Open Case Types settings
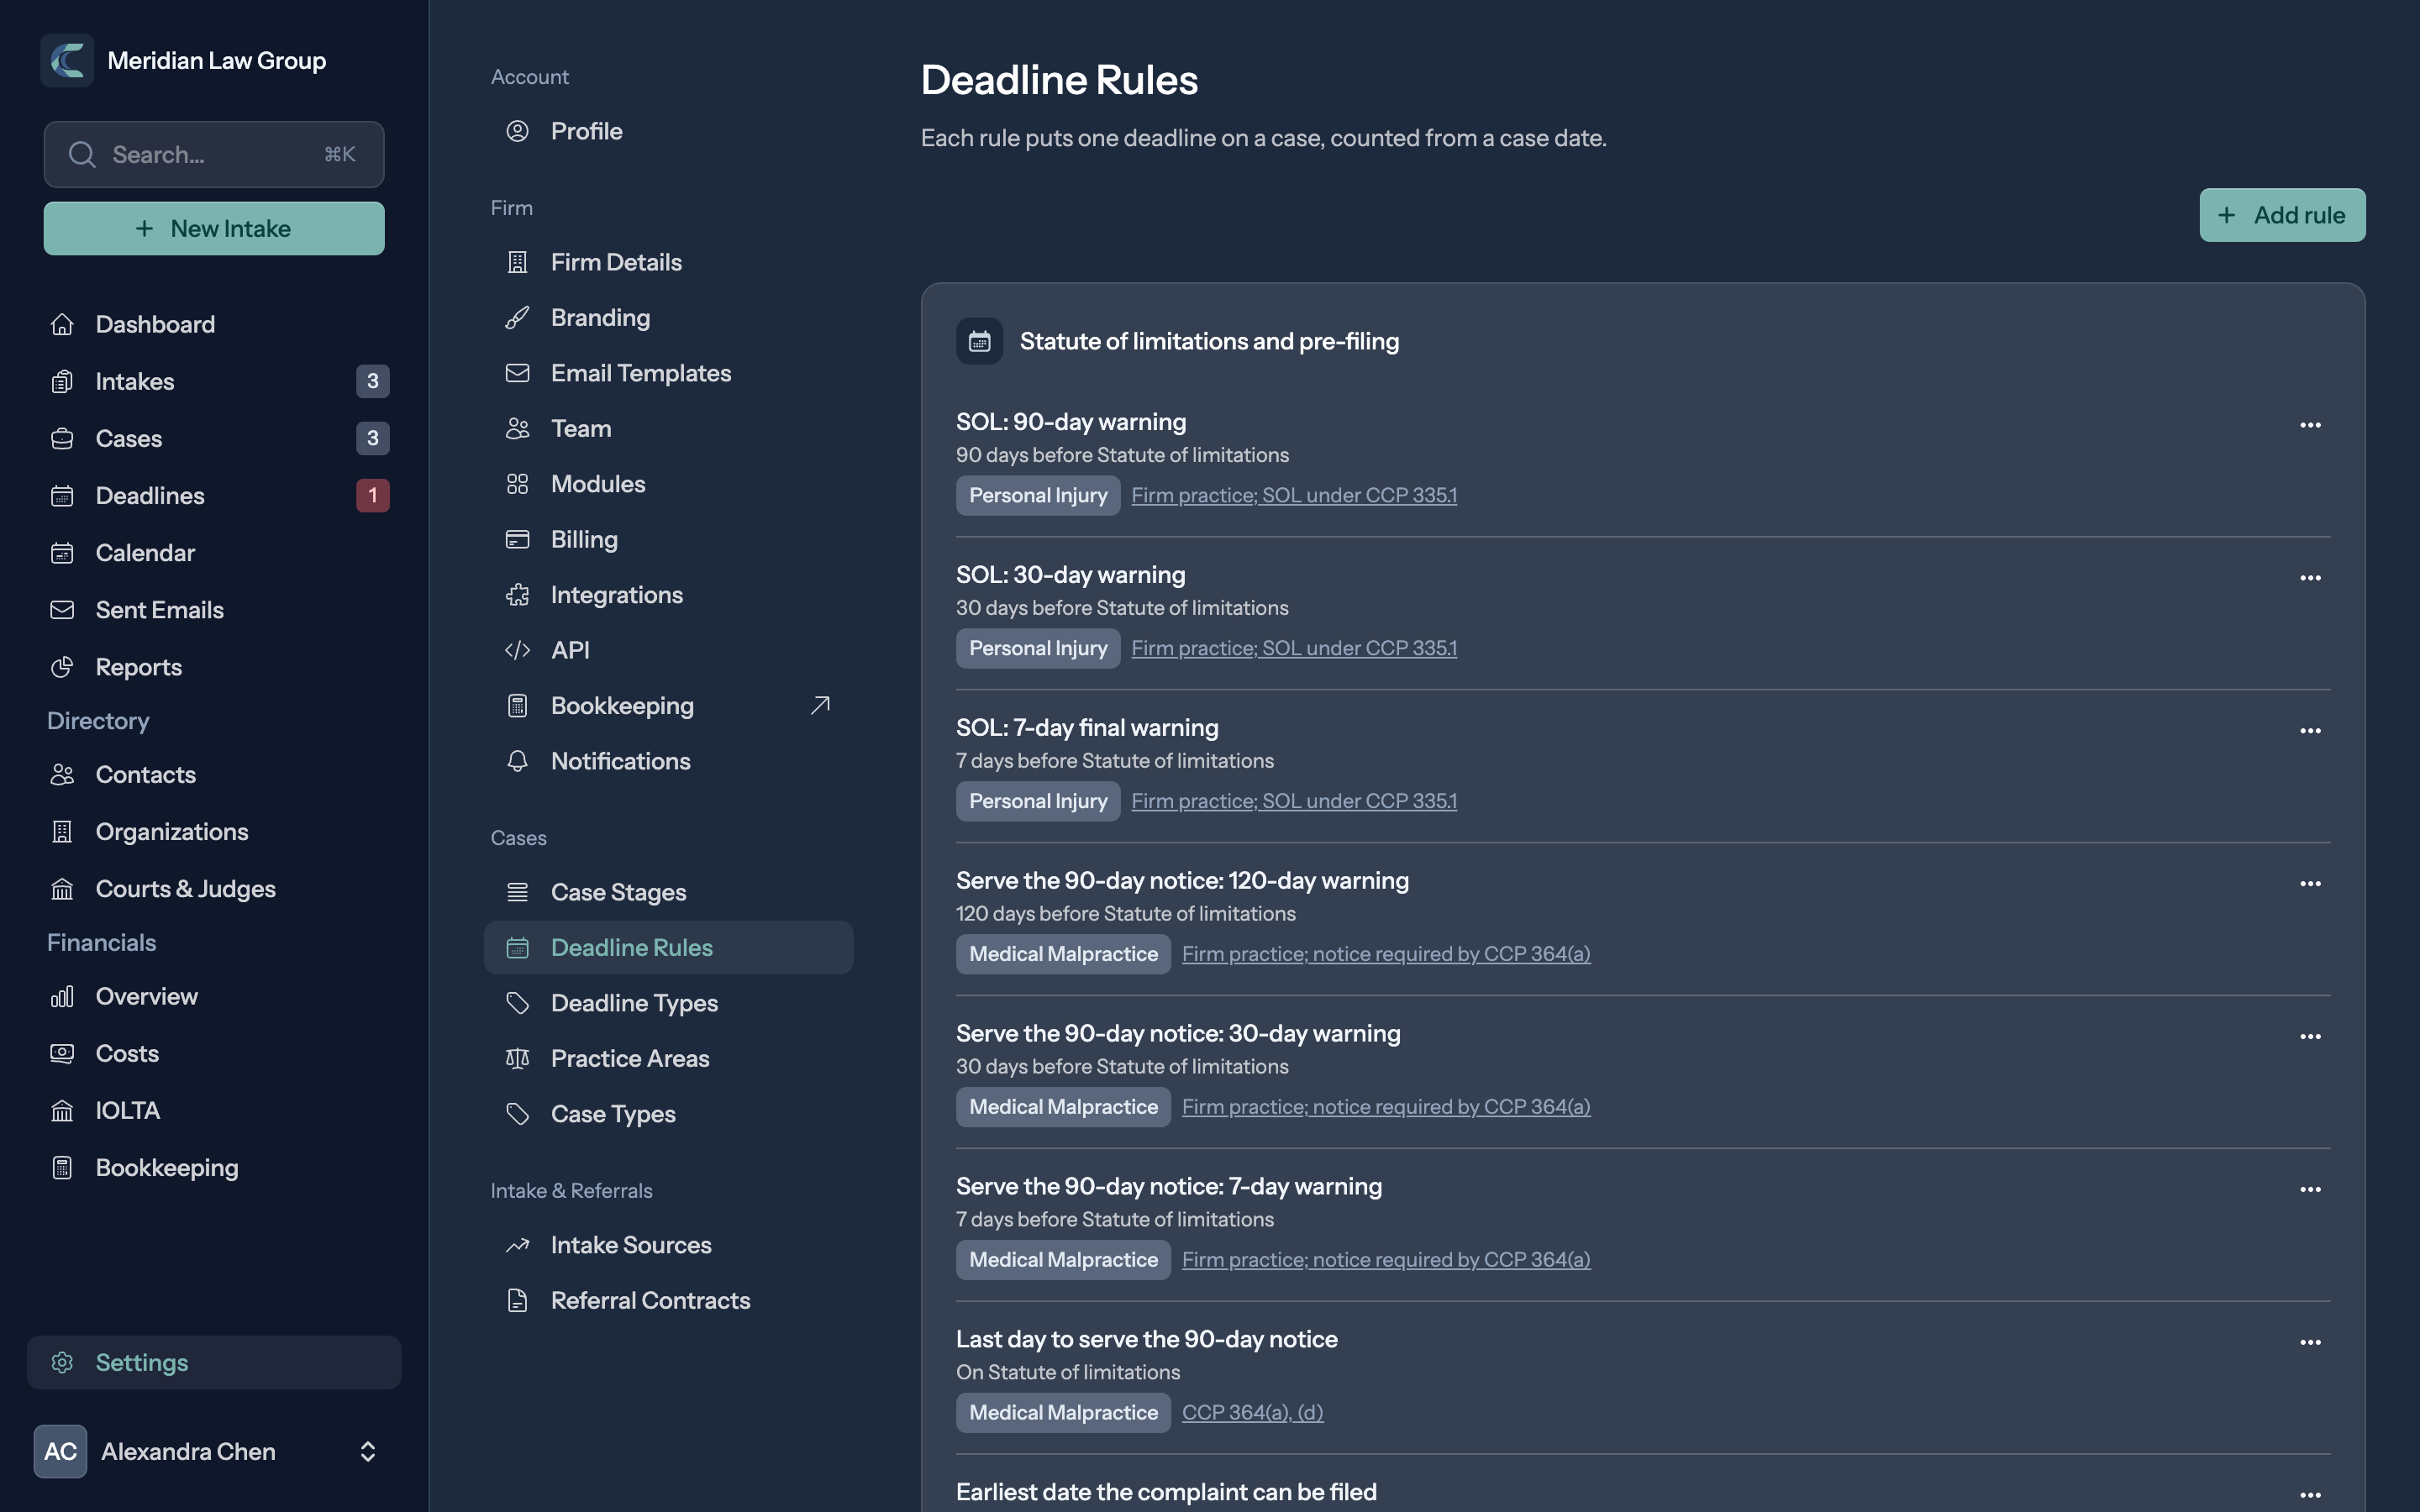The height and width of the screenshot is (1512, 2420). pos(668,1114)
